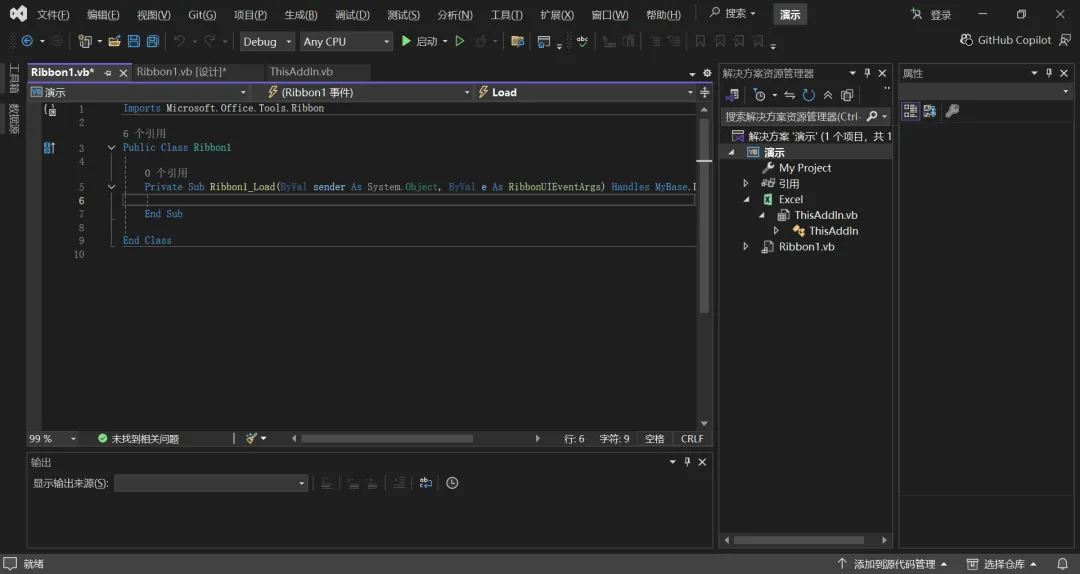Click refresh icon in Solution Explorer toolbar
This screenshot has height=574, width=1080.
tap(808, 95)
